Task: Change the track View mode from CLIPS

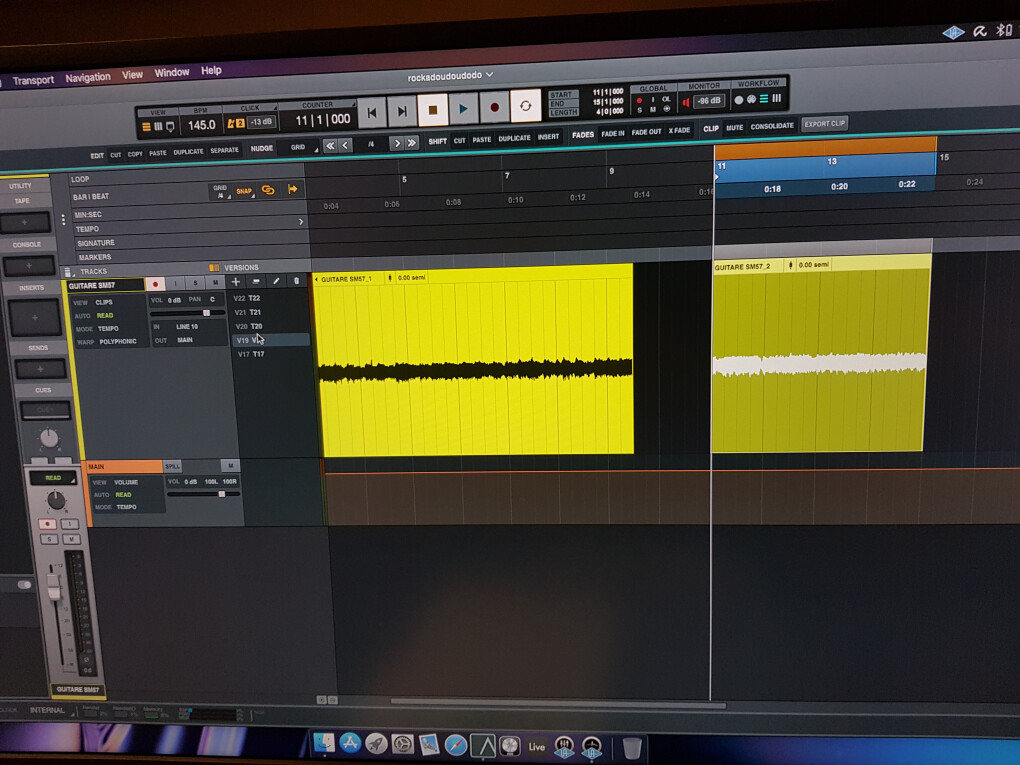Action: pyautogui.click(x=105, y=302)
